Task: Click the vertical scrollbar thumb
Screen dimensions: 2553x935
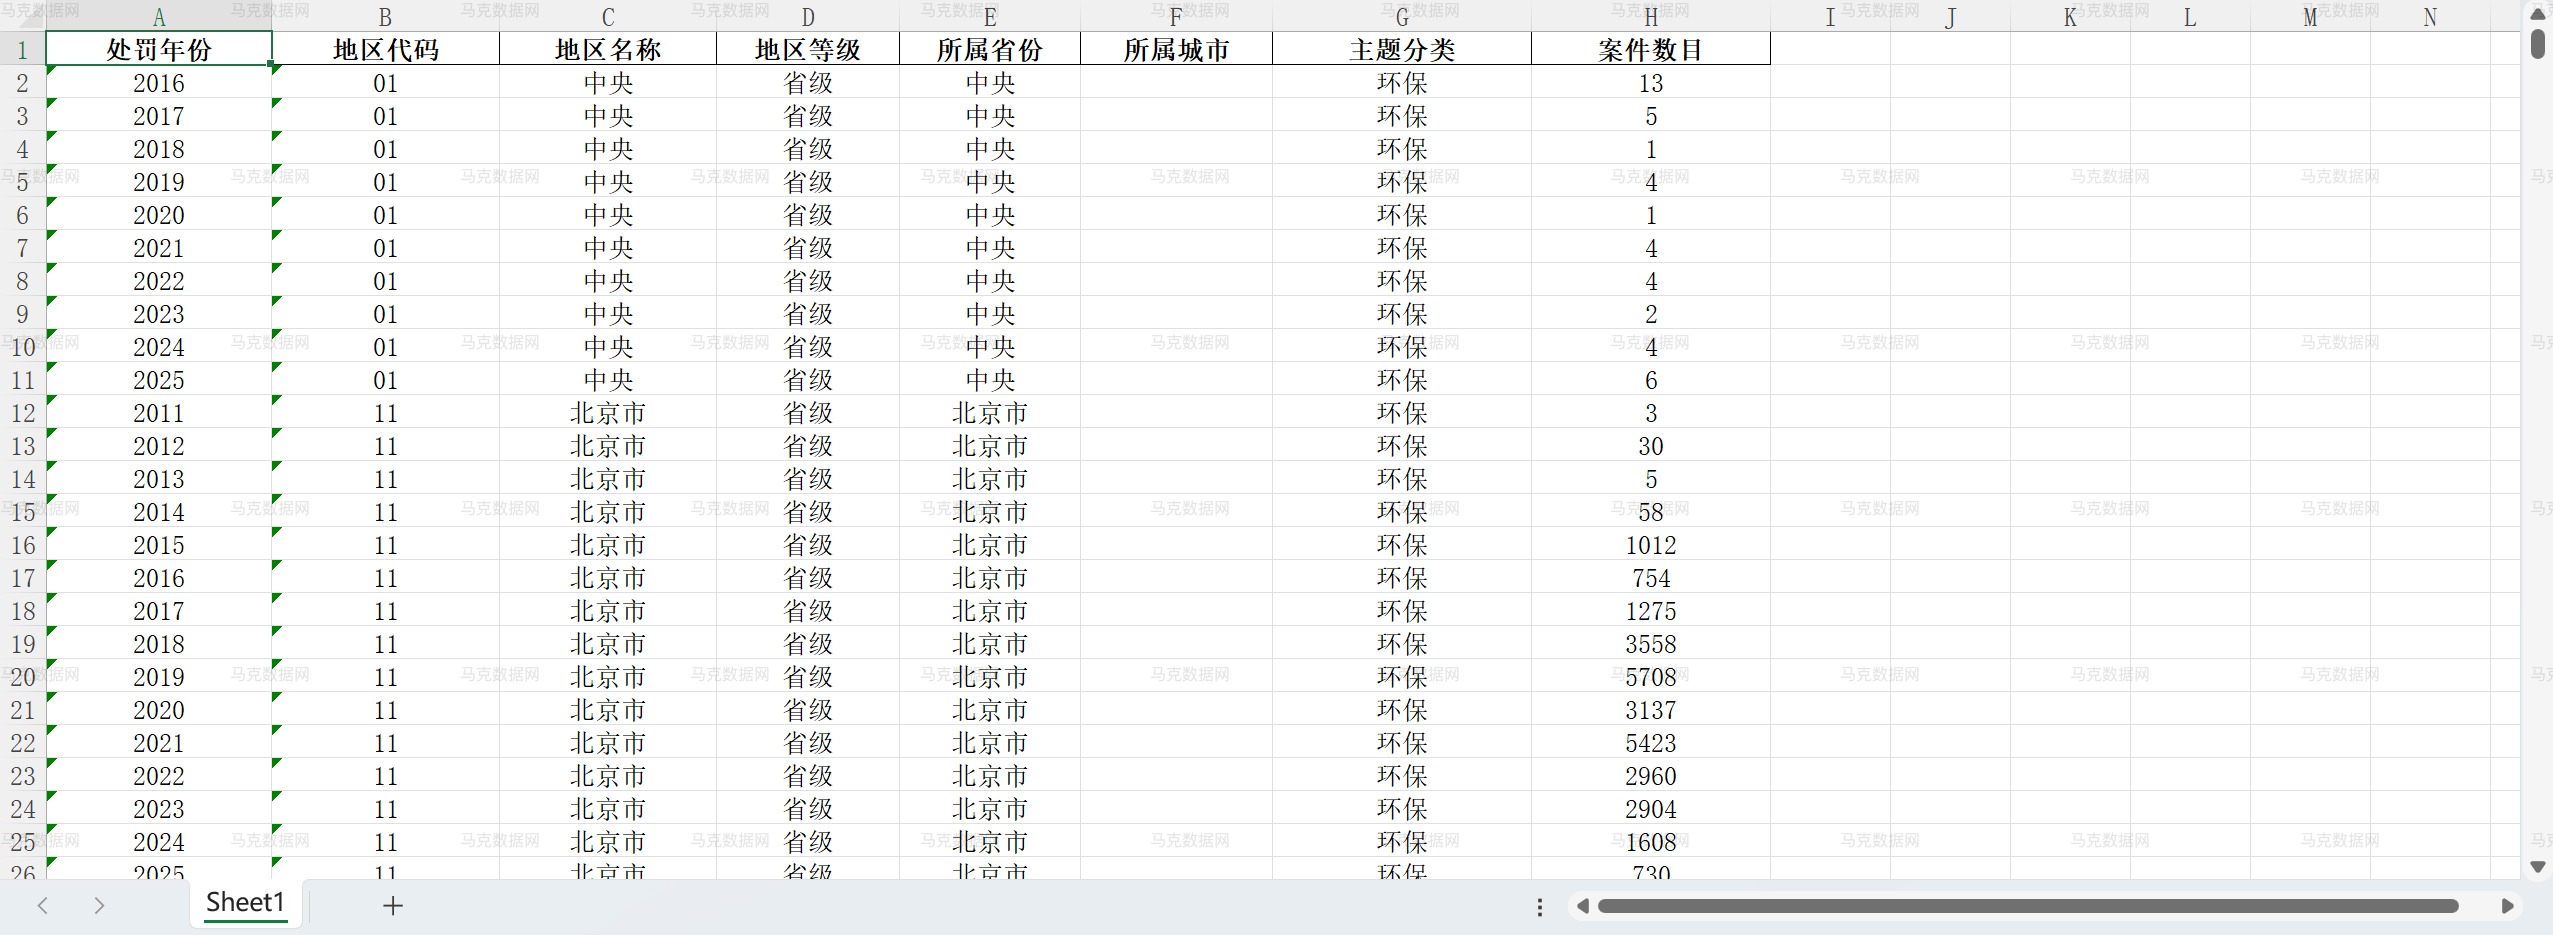Action: pos(2538,44)
